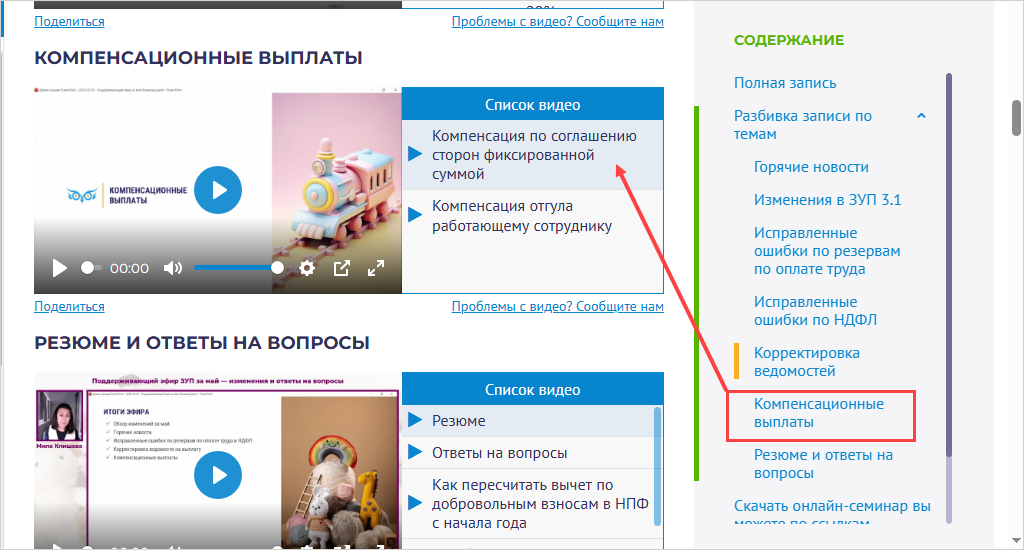Mute the Компенсационные выплаты video volume

pyautogui.click(x=172, y=268)
